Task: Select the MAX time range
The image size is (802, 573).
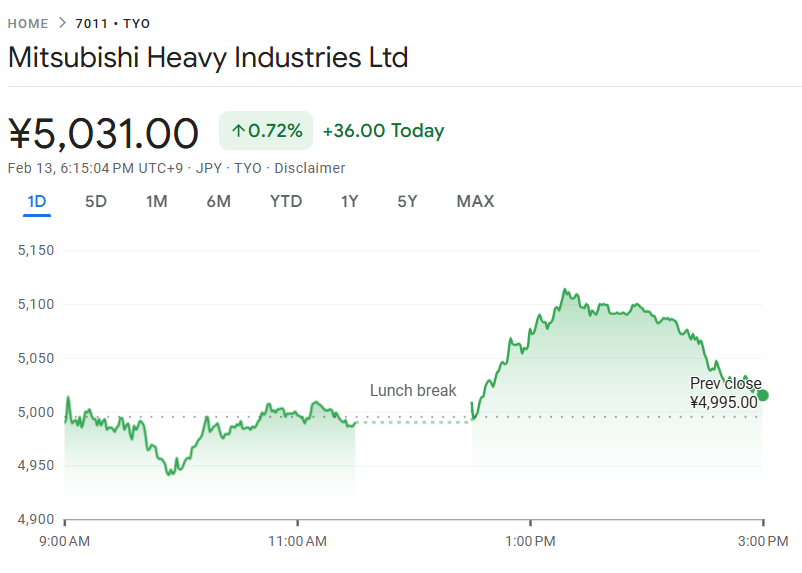Action: 475,202
